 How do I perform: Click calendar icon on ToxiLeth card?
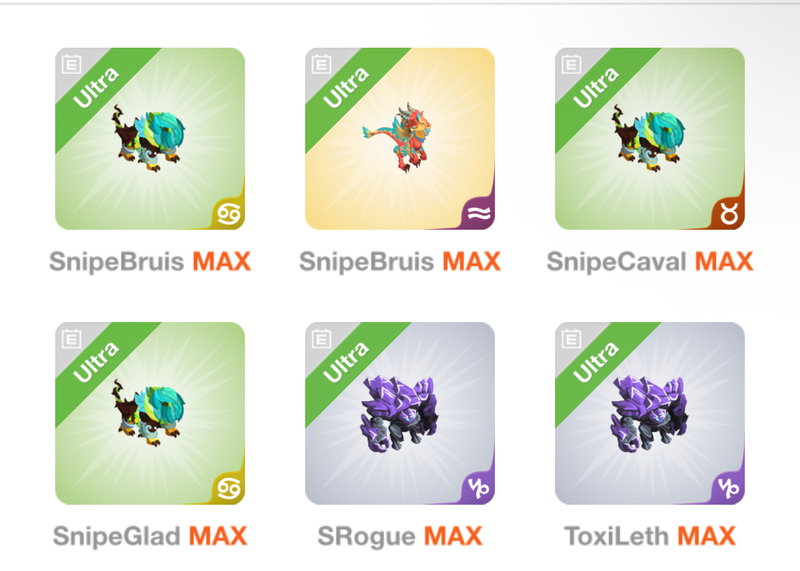tap(571, 339)
